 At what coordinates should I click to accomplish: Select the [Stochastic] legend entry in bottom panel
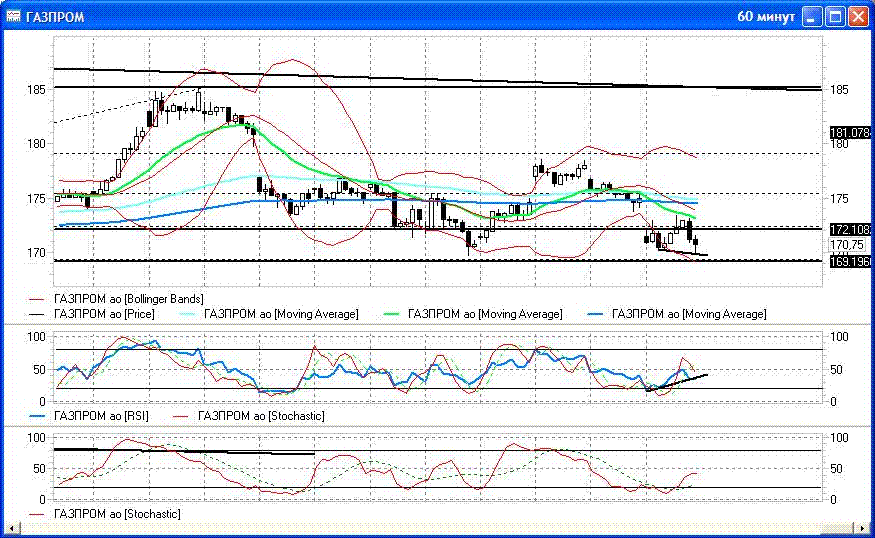pyautogui.click(x=117, y=514)
